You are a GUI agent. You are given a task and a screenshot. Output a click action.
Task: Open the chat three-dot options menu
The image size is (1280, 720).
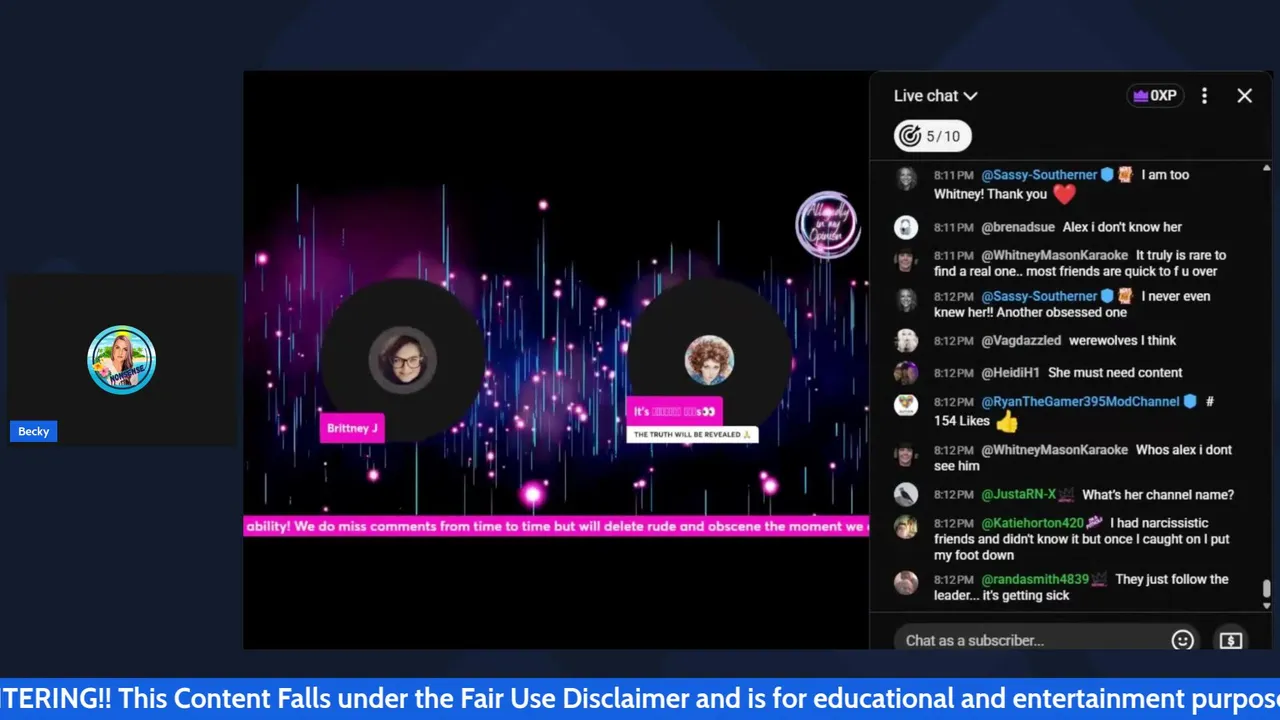point(1204,96)
